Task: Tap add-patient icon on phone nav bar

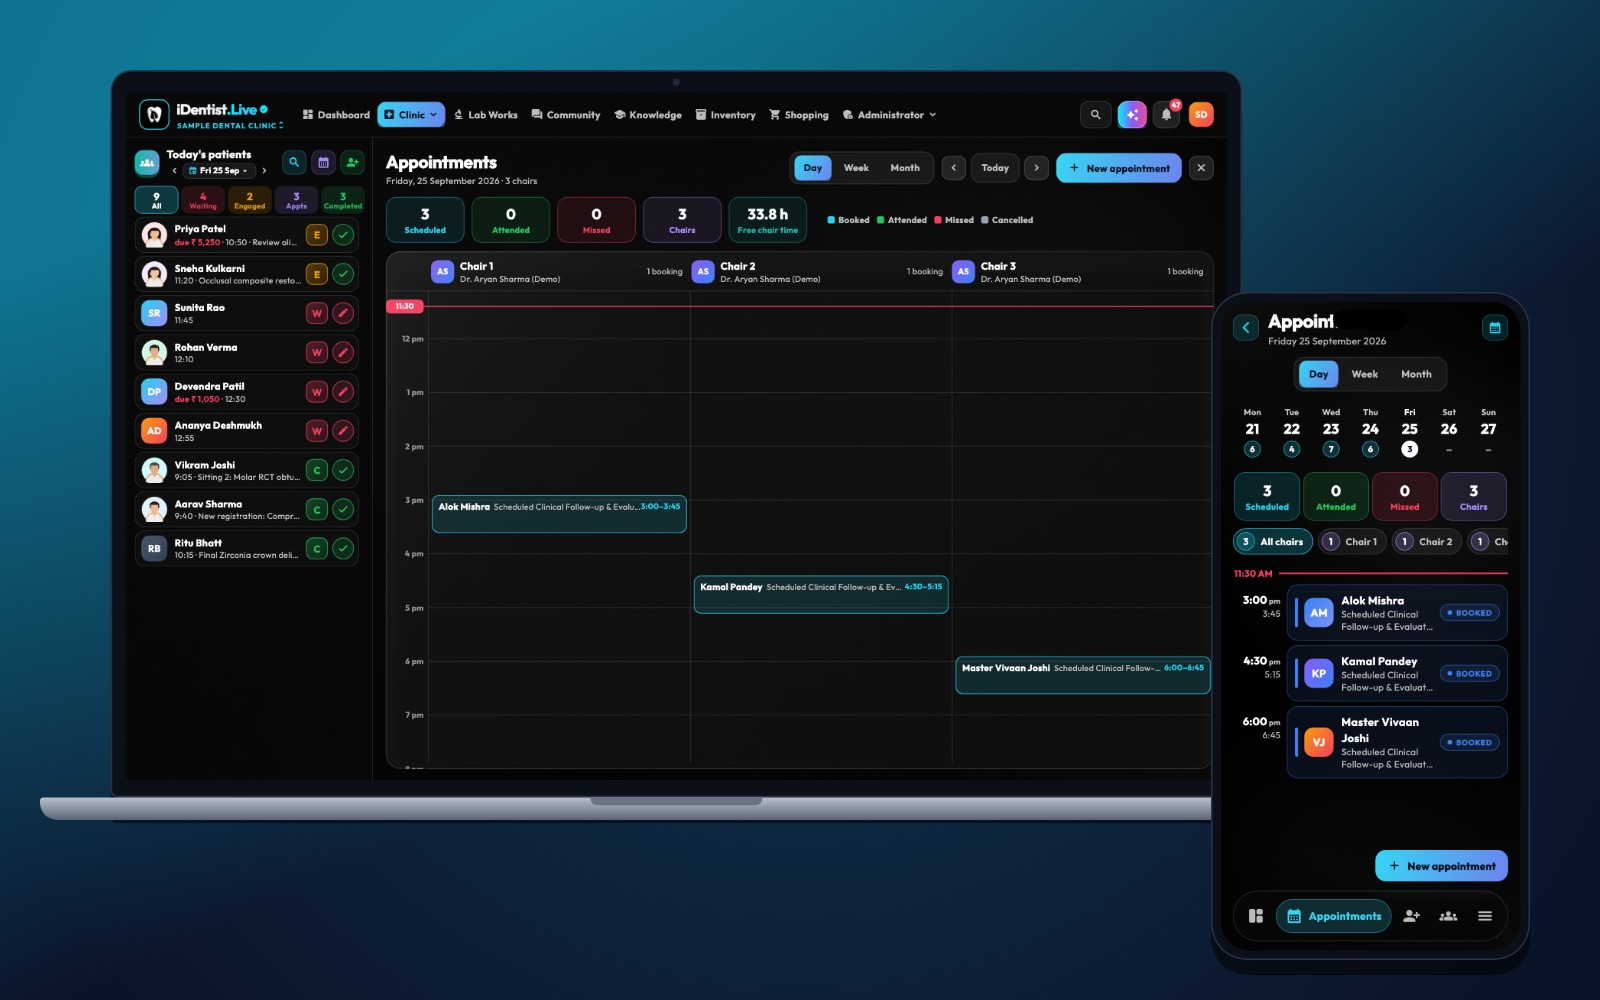Action: (1412, 916)
